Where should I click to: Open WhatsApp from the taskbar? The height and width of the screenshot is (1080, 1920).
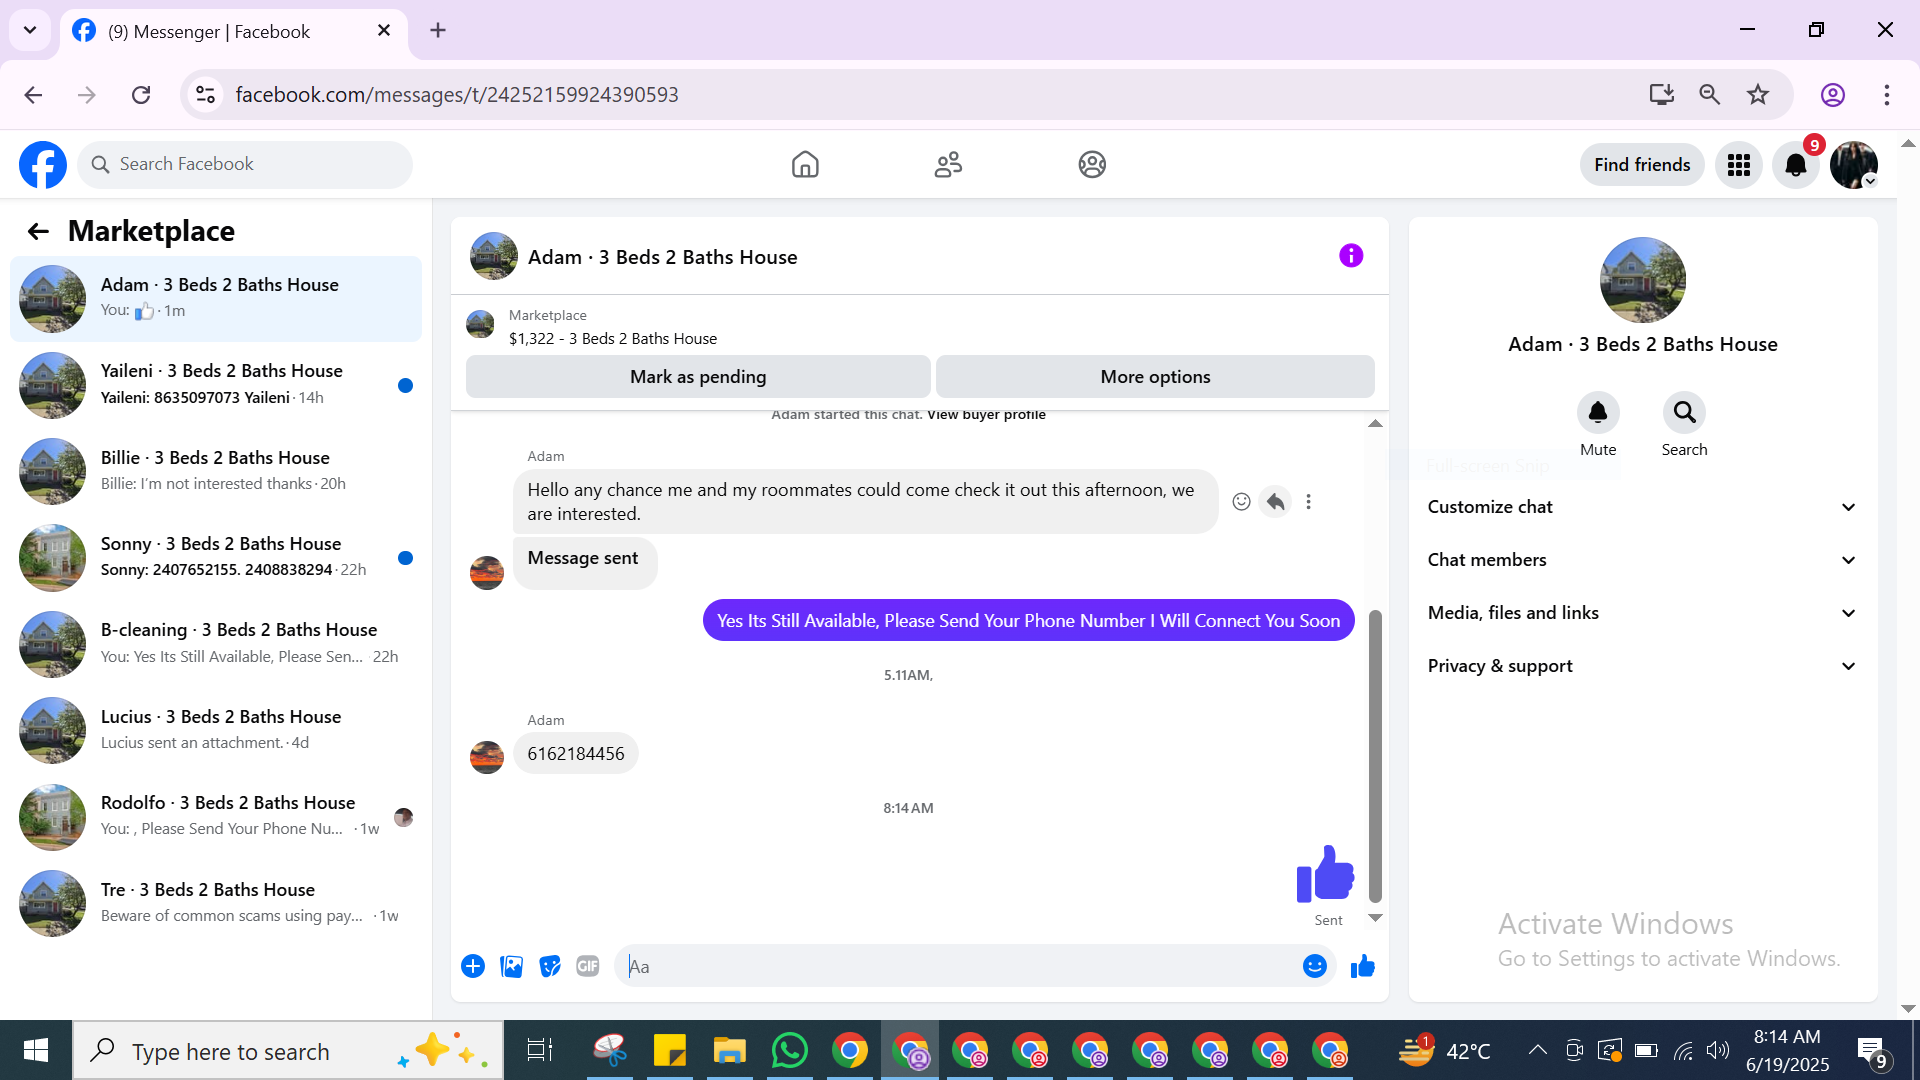[790, 1051]
